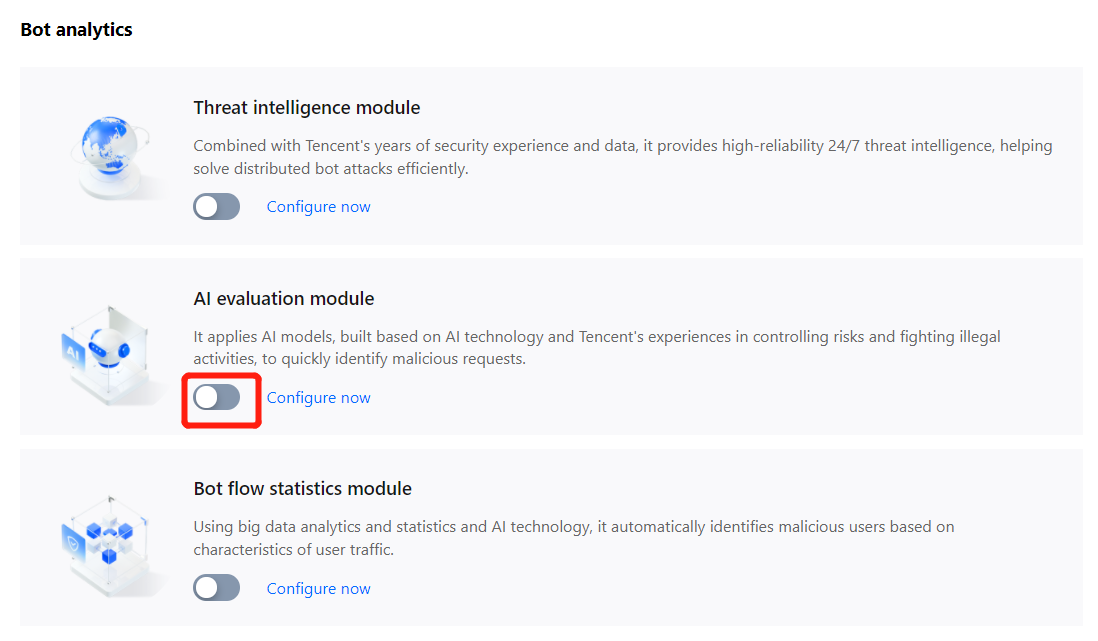Viewport: 1098px width, 641px height.
Task: Enable the Threat intelligence module switch
Action: tap(217, 207)
